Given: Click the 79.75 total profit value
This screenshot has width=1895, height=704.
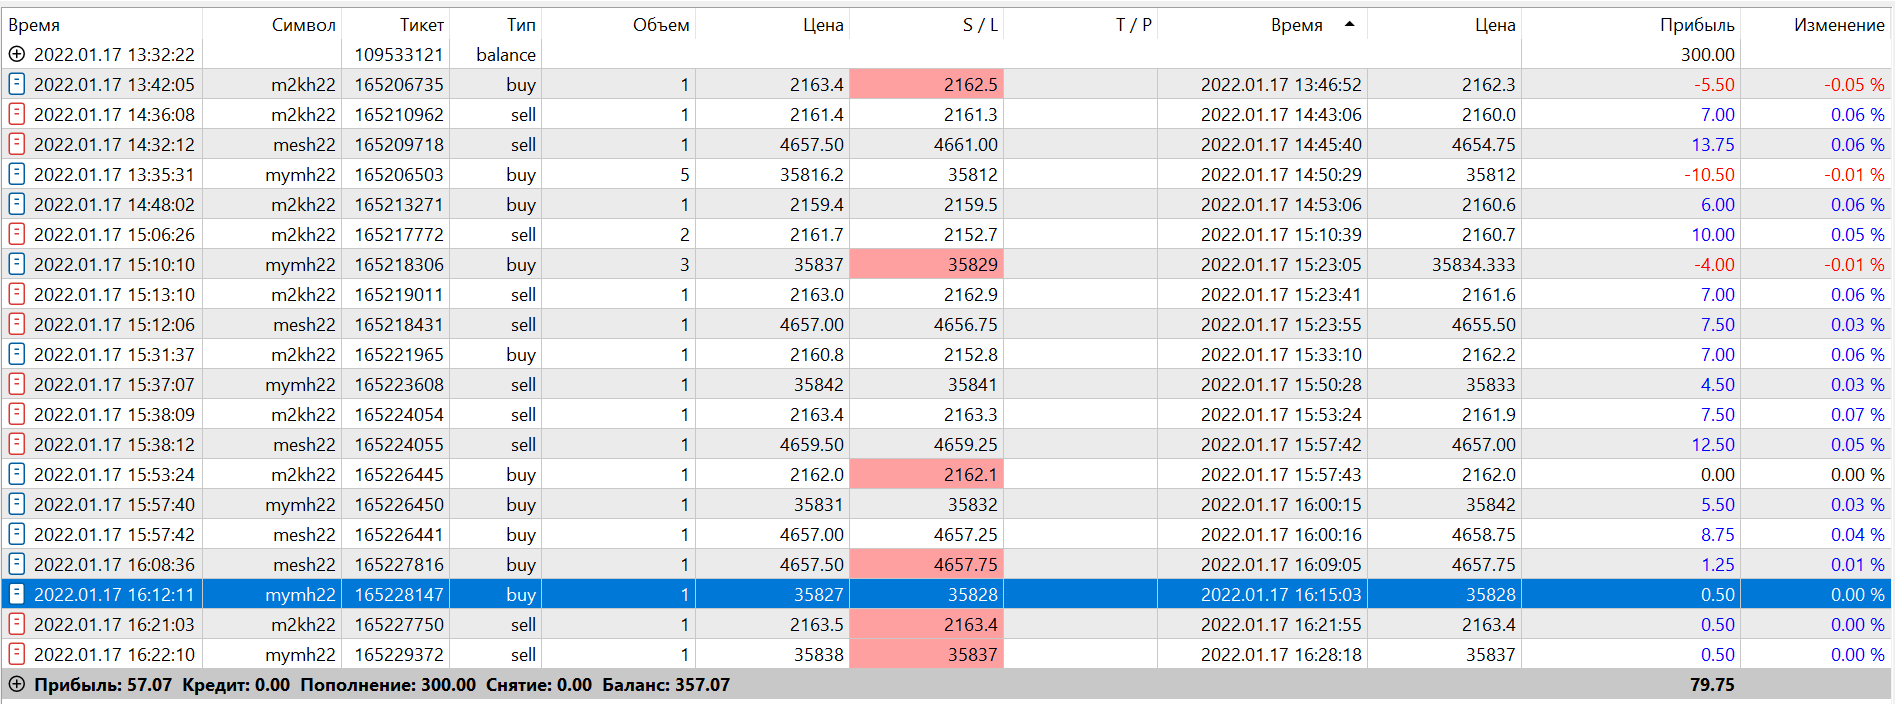Looking at the screenshot, I should (1712, 685).
